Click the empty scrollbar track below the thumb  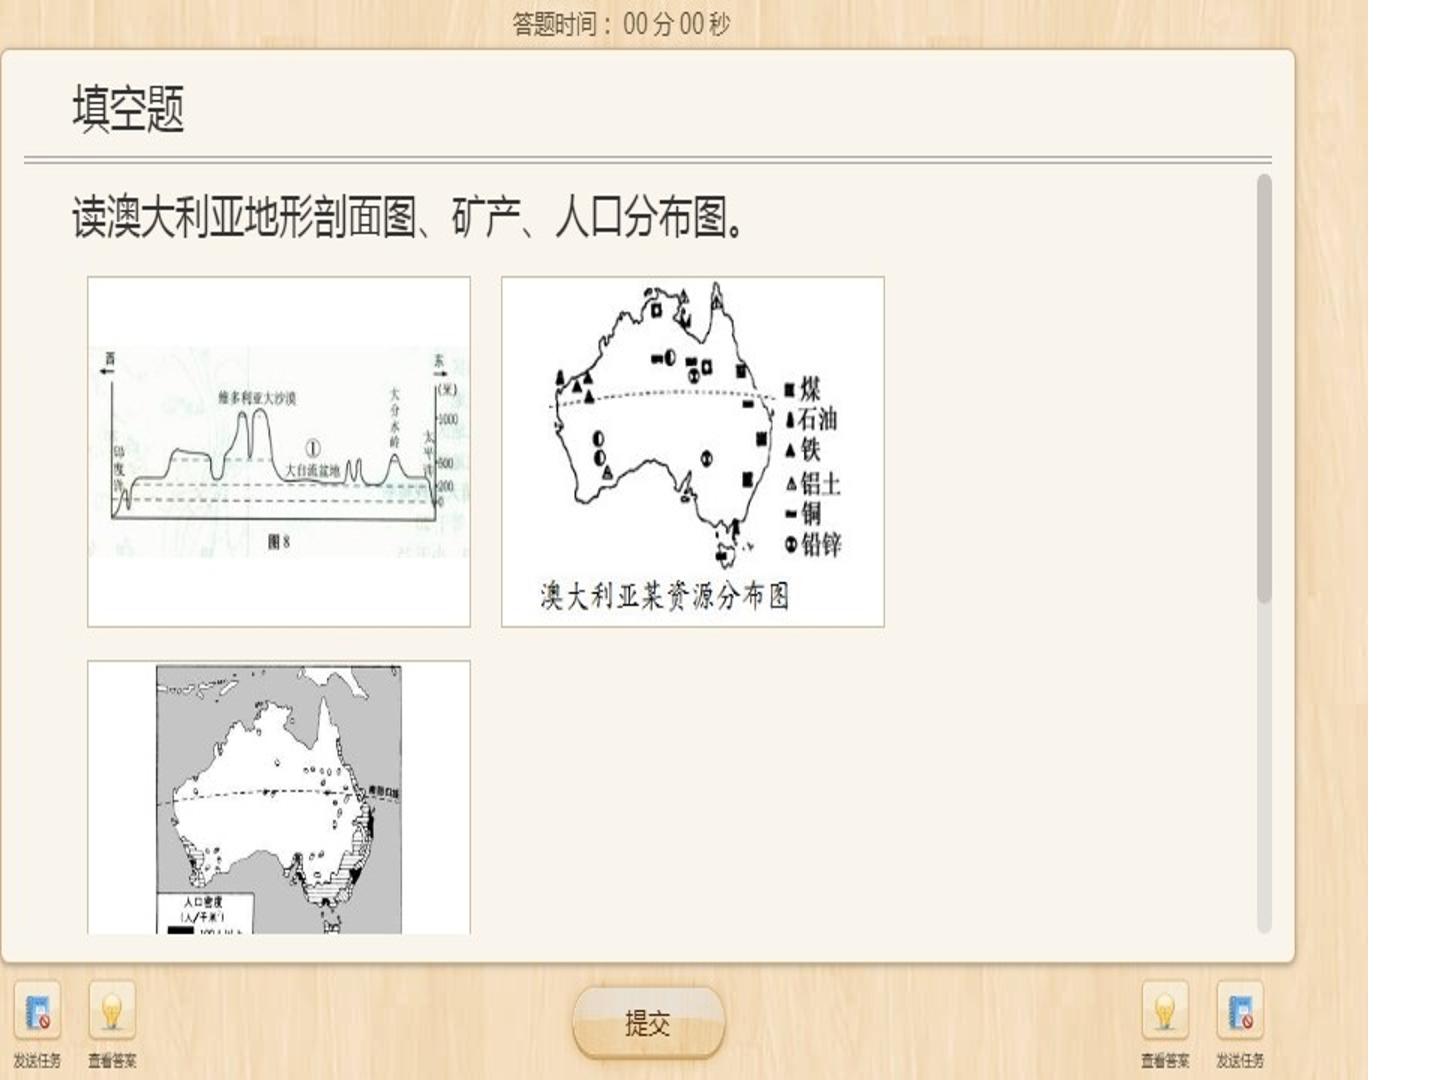1264,768
